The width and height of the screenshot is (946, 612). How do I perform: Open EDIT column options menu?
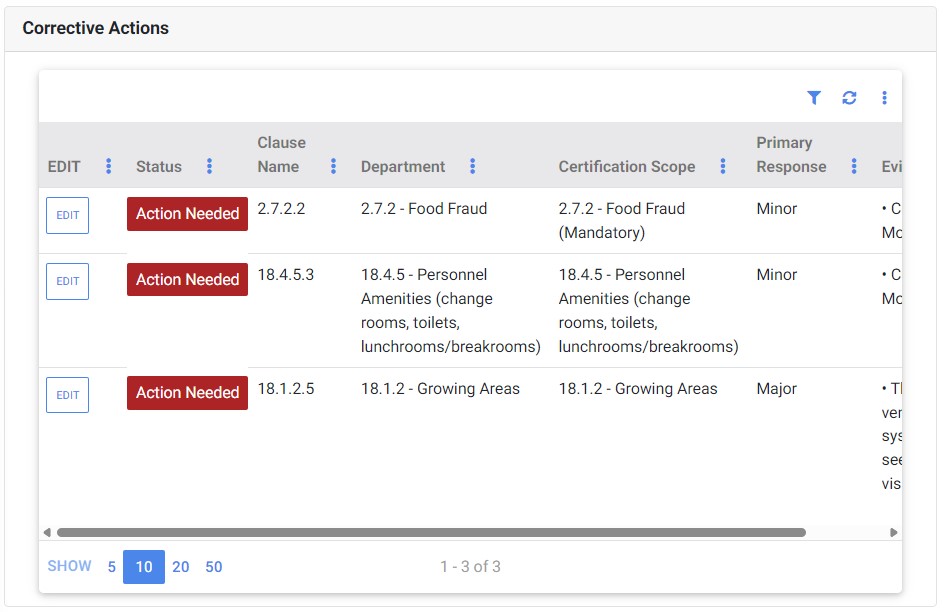tap(109, 166)
